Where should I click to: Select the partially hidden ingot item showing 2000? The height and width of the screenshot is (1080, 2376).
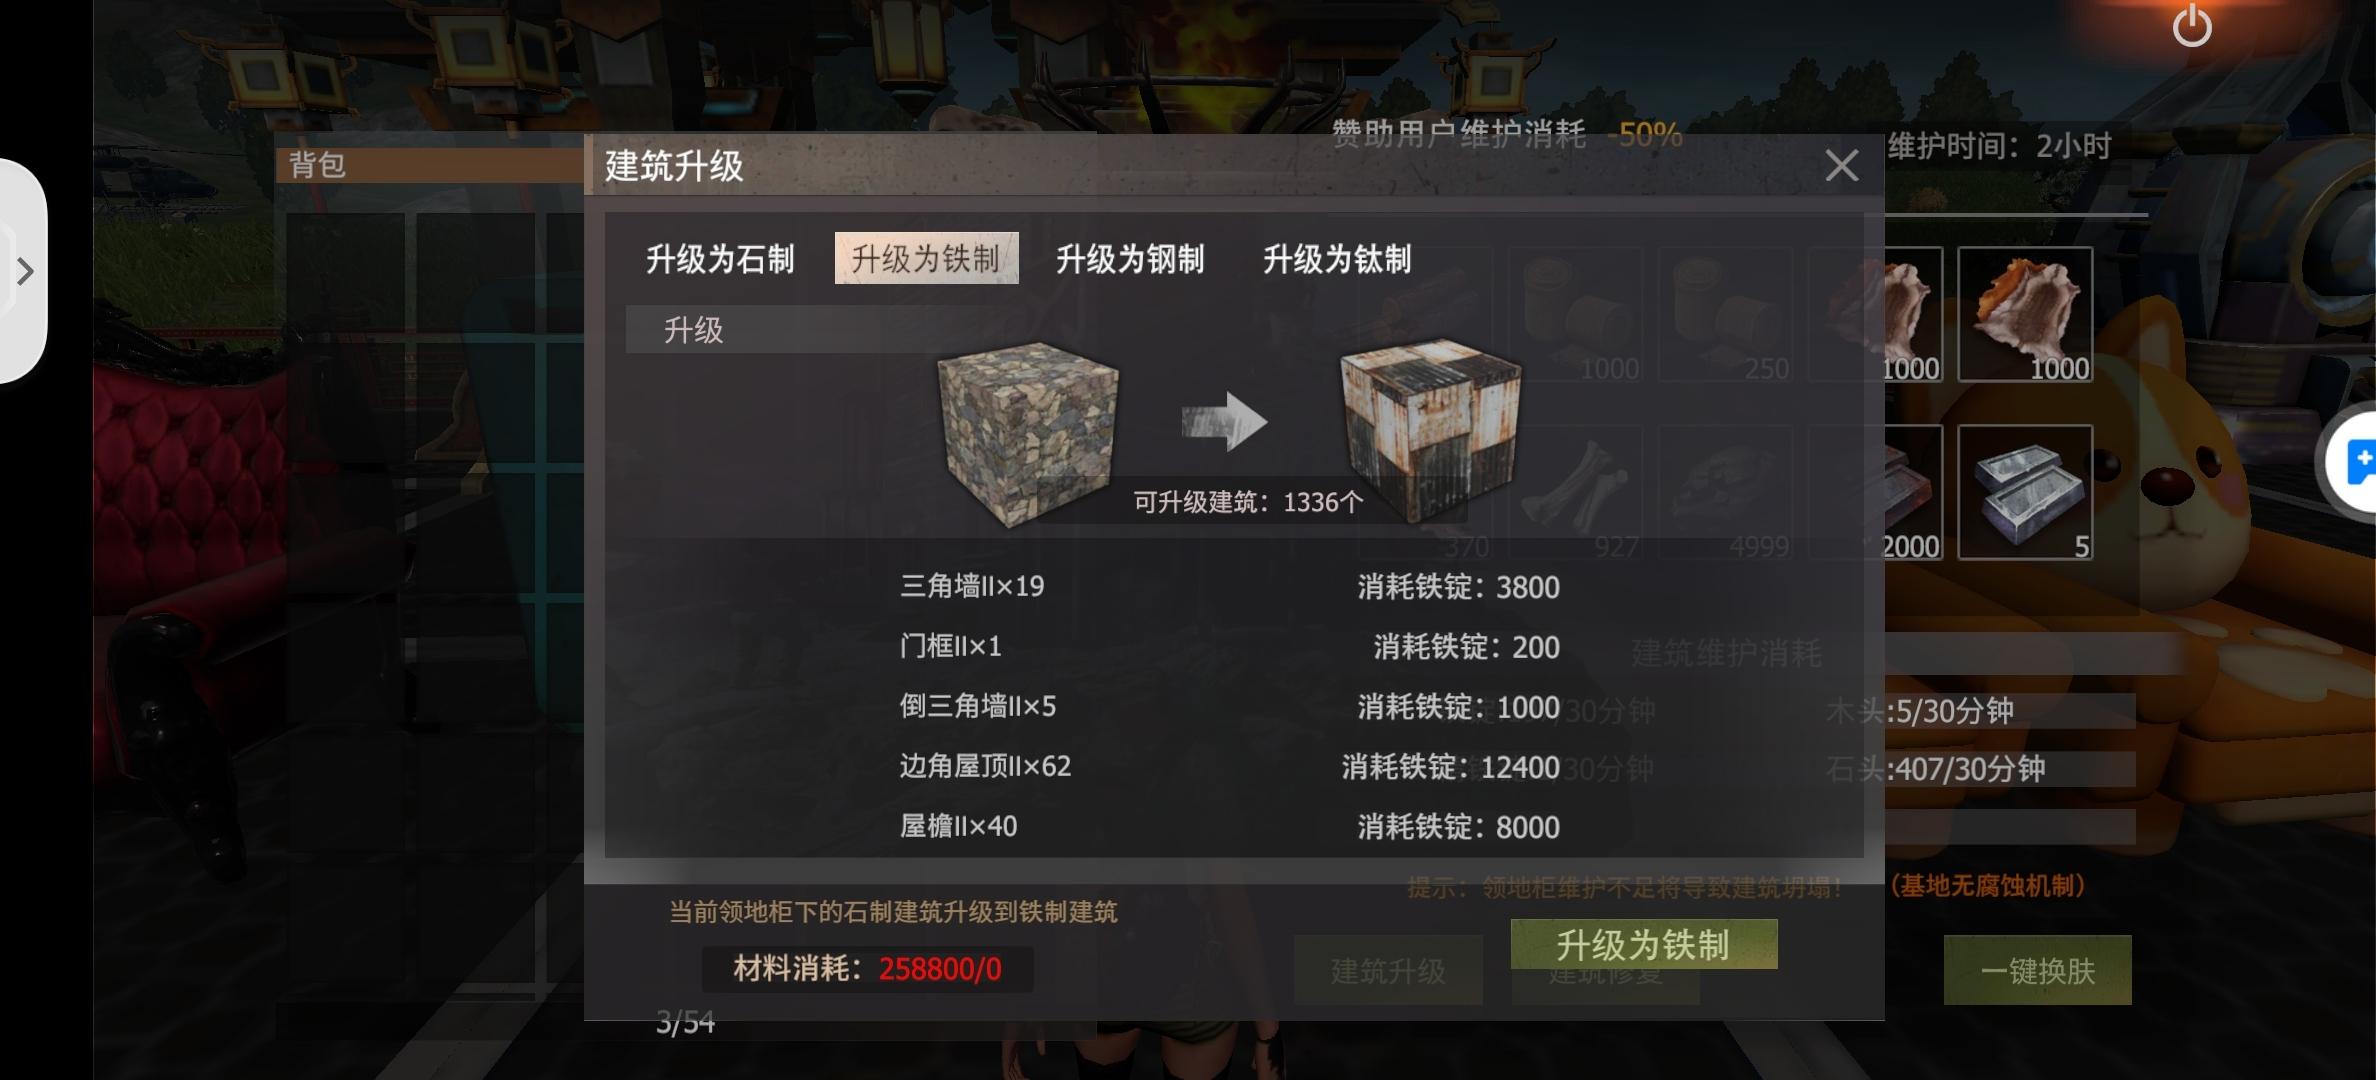click(x=1913, y=492)
